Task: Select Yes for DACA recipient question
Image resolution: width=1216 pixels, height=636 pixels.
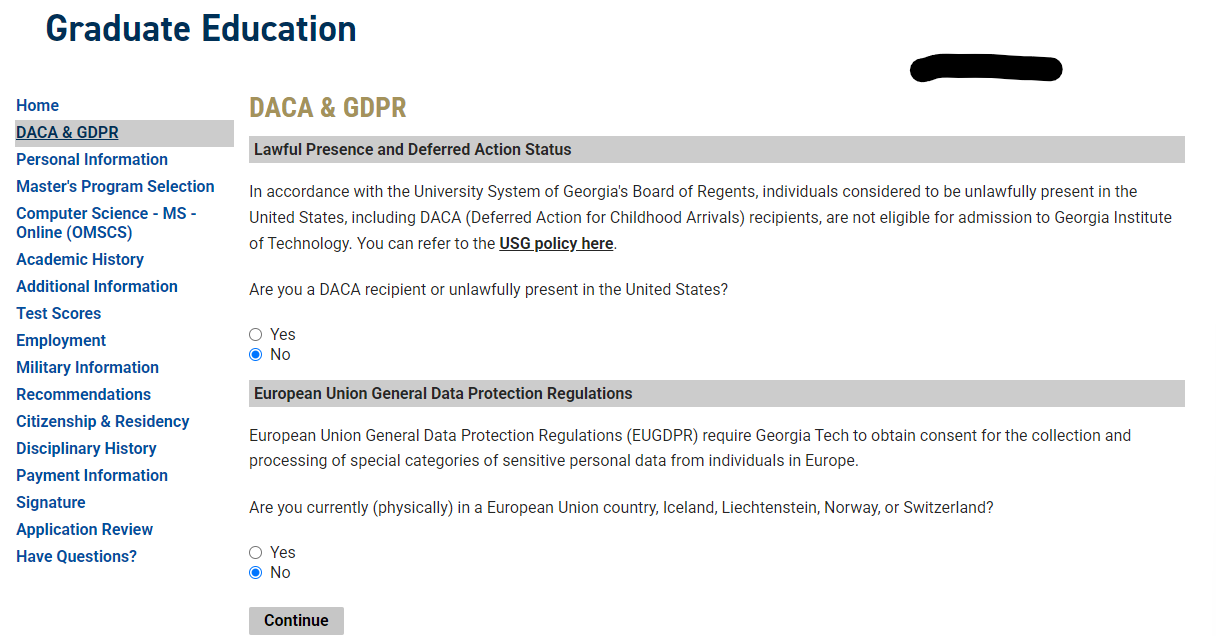Action: (x=256, y=335)
